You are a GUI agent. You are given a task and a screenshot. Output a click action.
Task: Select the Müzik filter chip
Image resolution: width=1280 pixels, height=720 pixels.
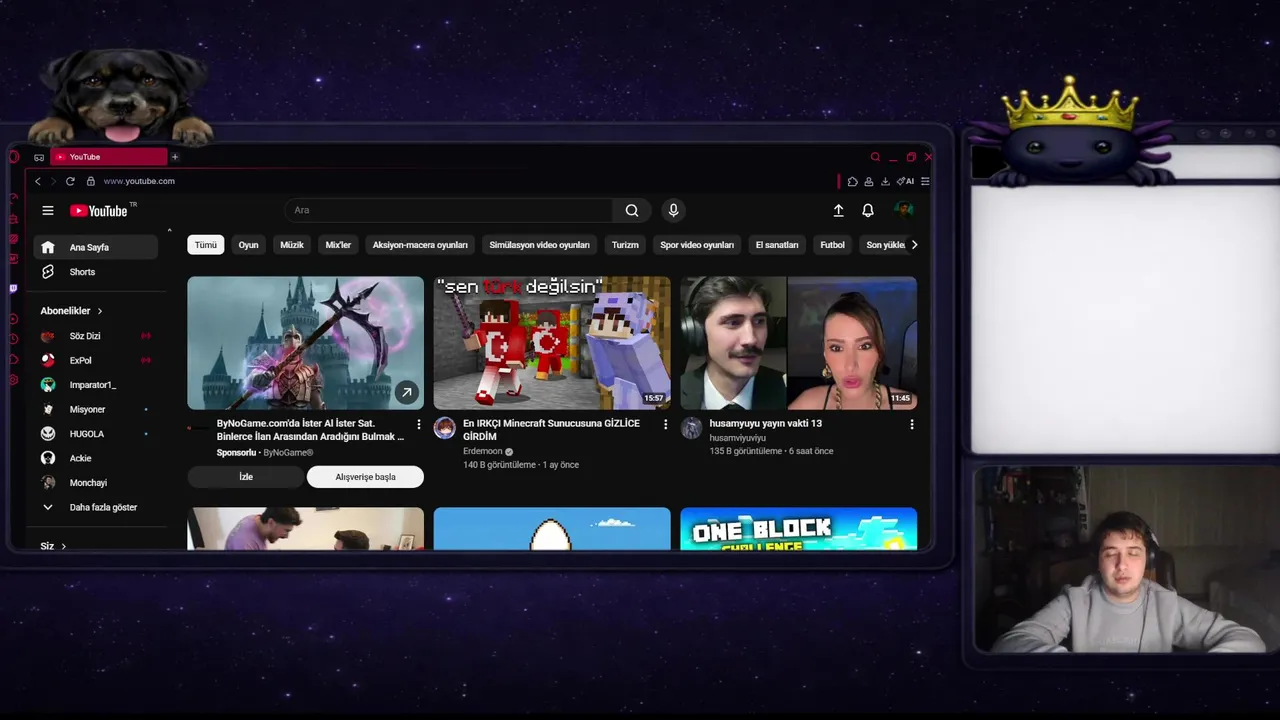pos(292,245)
